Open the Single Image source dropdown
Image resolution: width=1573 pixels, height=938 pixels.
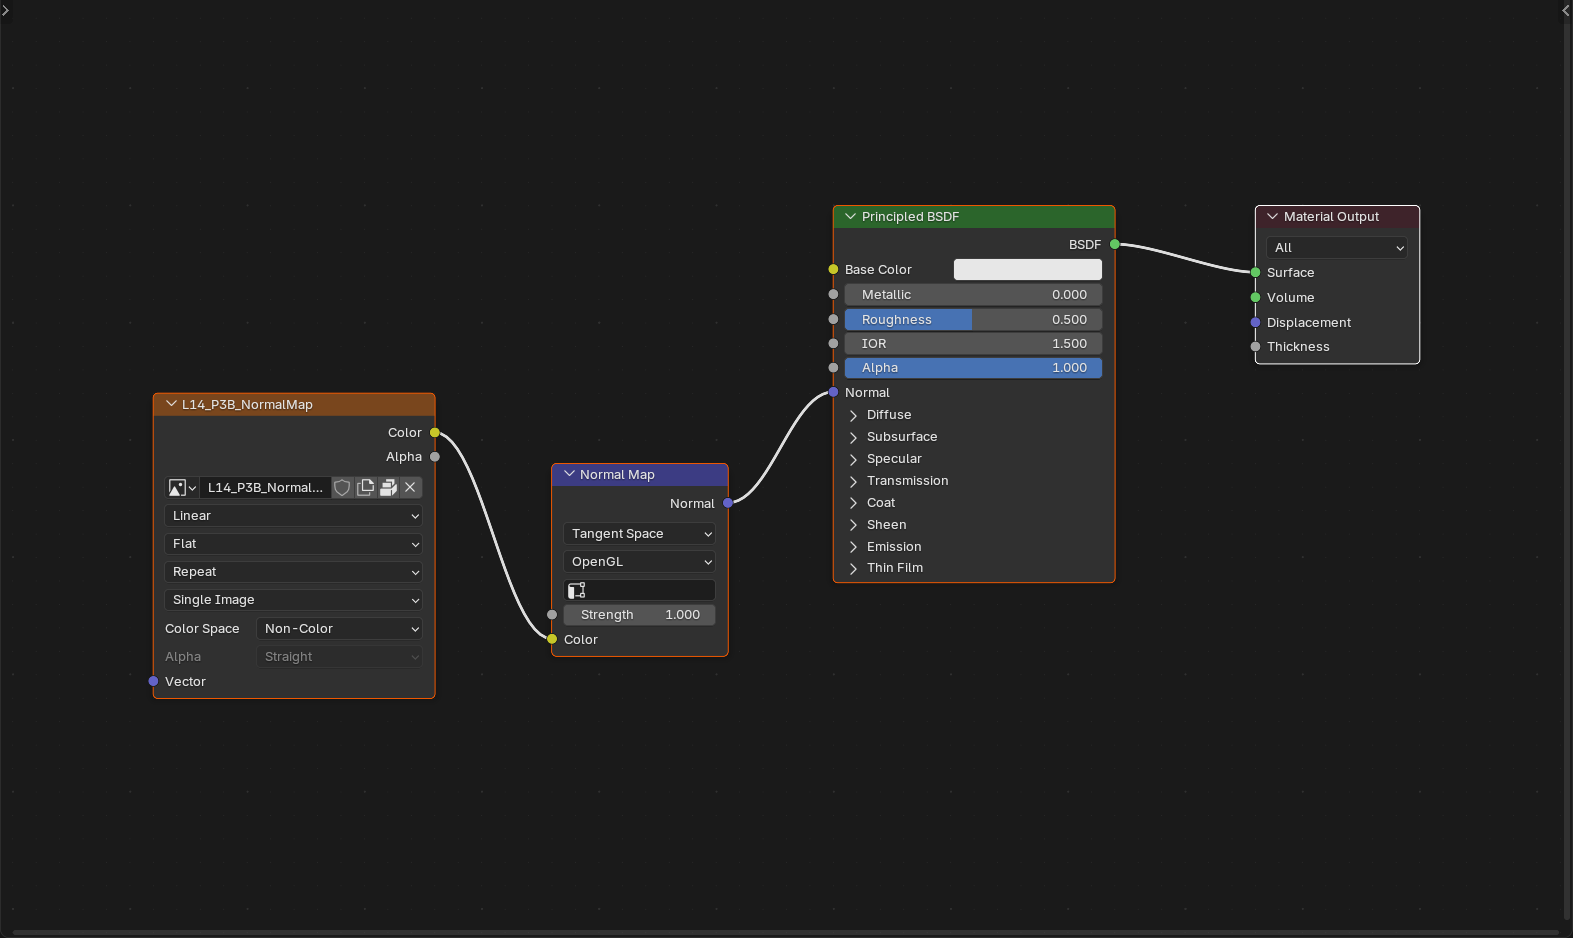point(293,600)
